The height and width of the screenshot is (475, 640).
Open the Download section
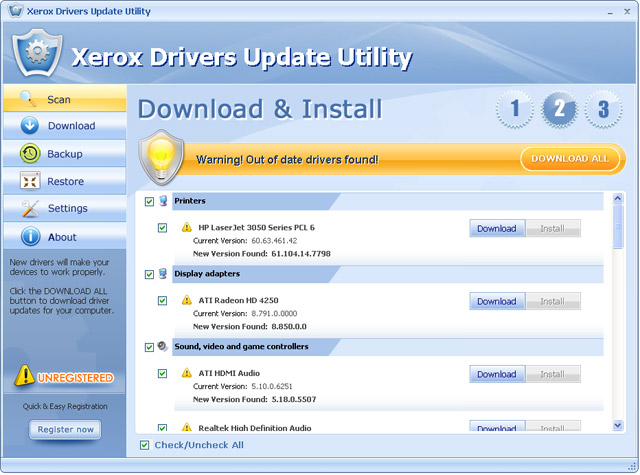click(x=65, y=126)
